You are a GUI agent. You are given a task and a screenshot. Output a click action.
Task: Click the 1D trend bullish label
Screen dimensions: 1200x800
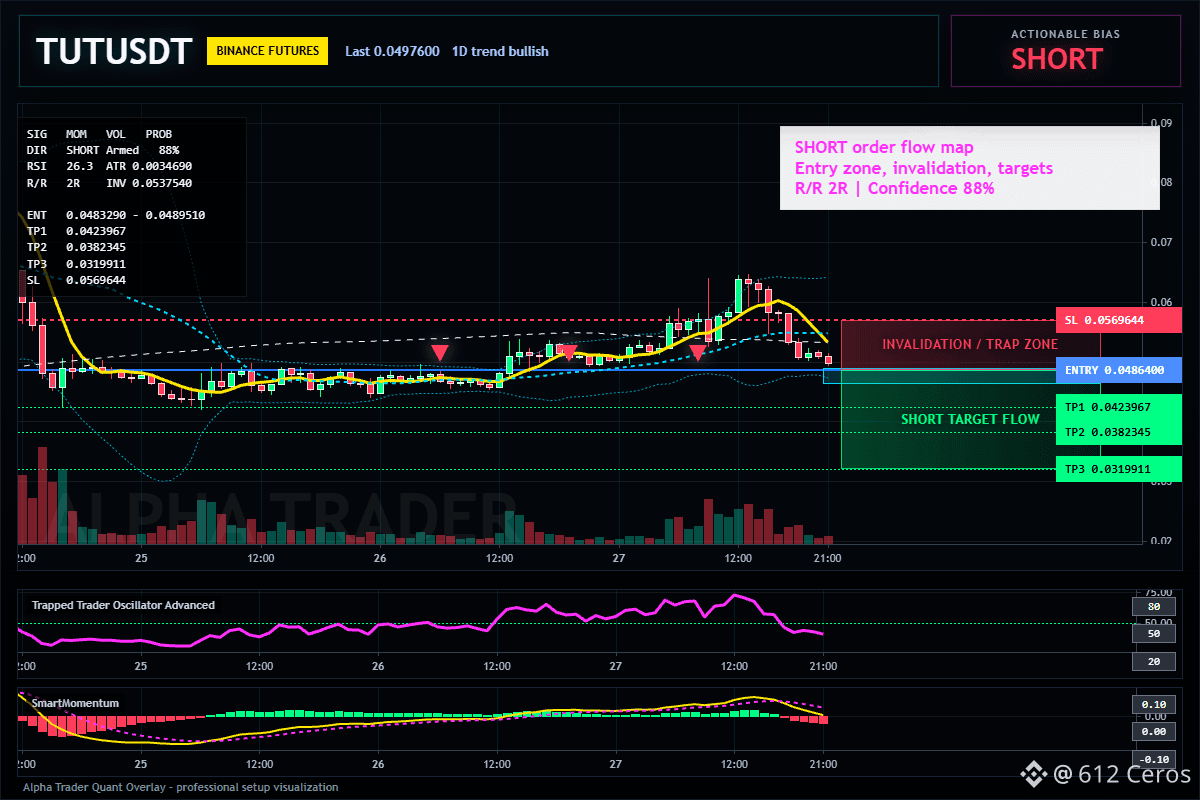pyautogui.click(x=500, y=51)
